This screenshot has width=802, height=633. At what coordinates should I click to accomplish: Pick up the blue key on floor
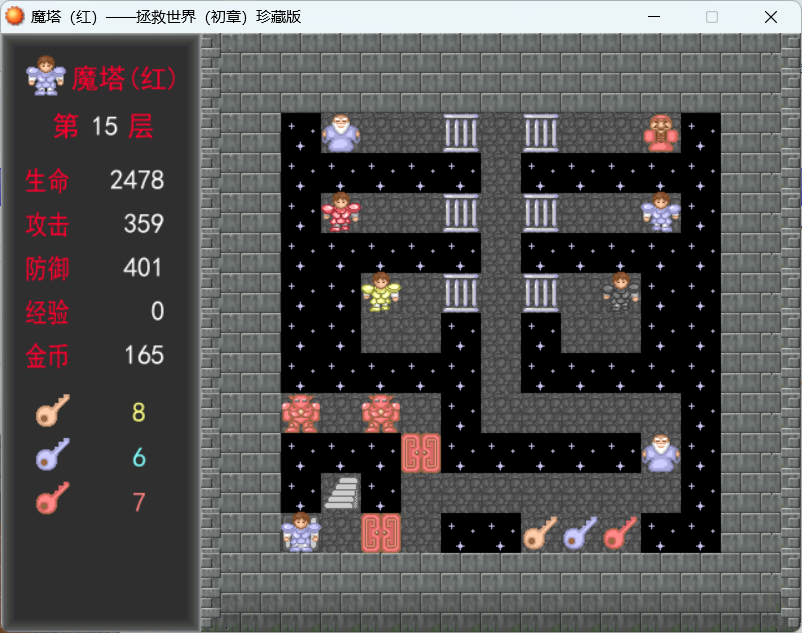point(581,533)
